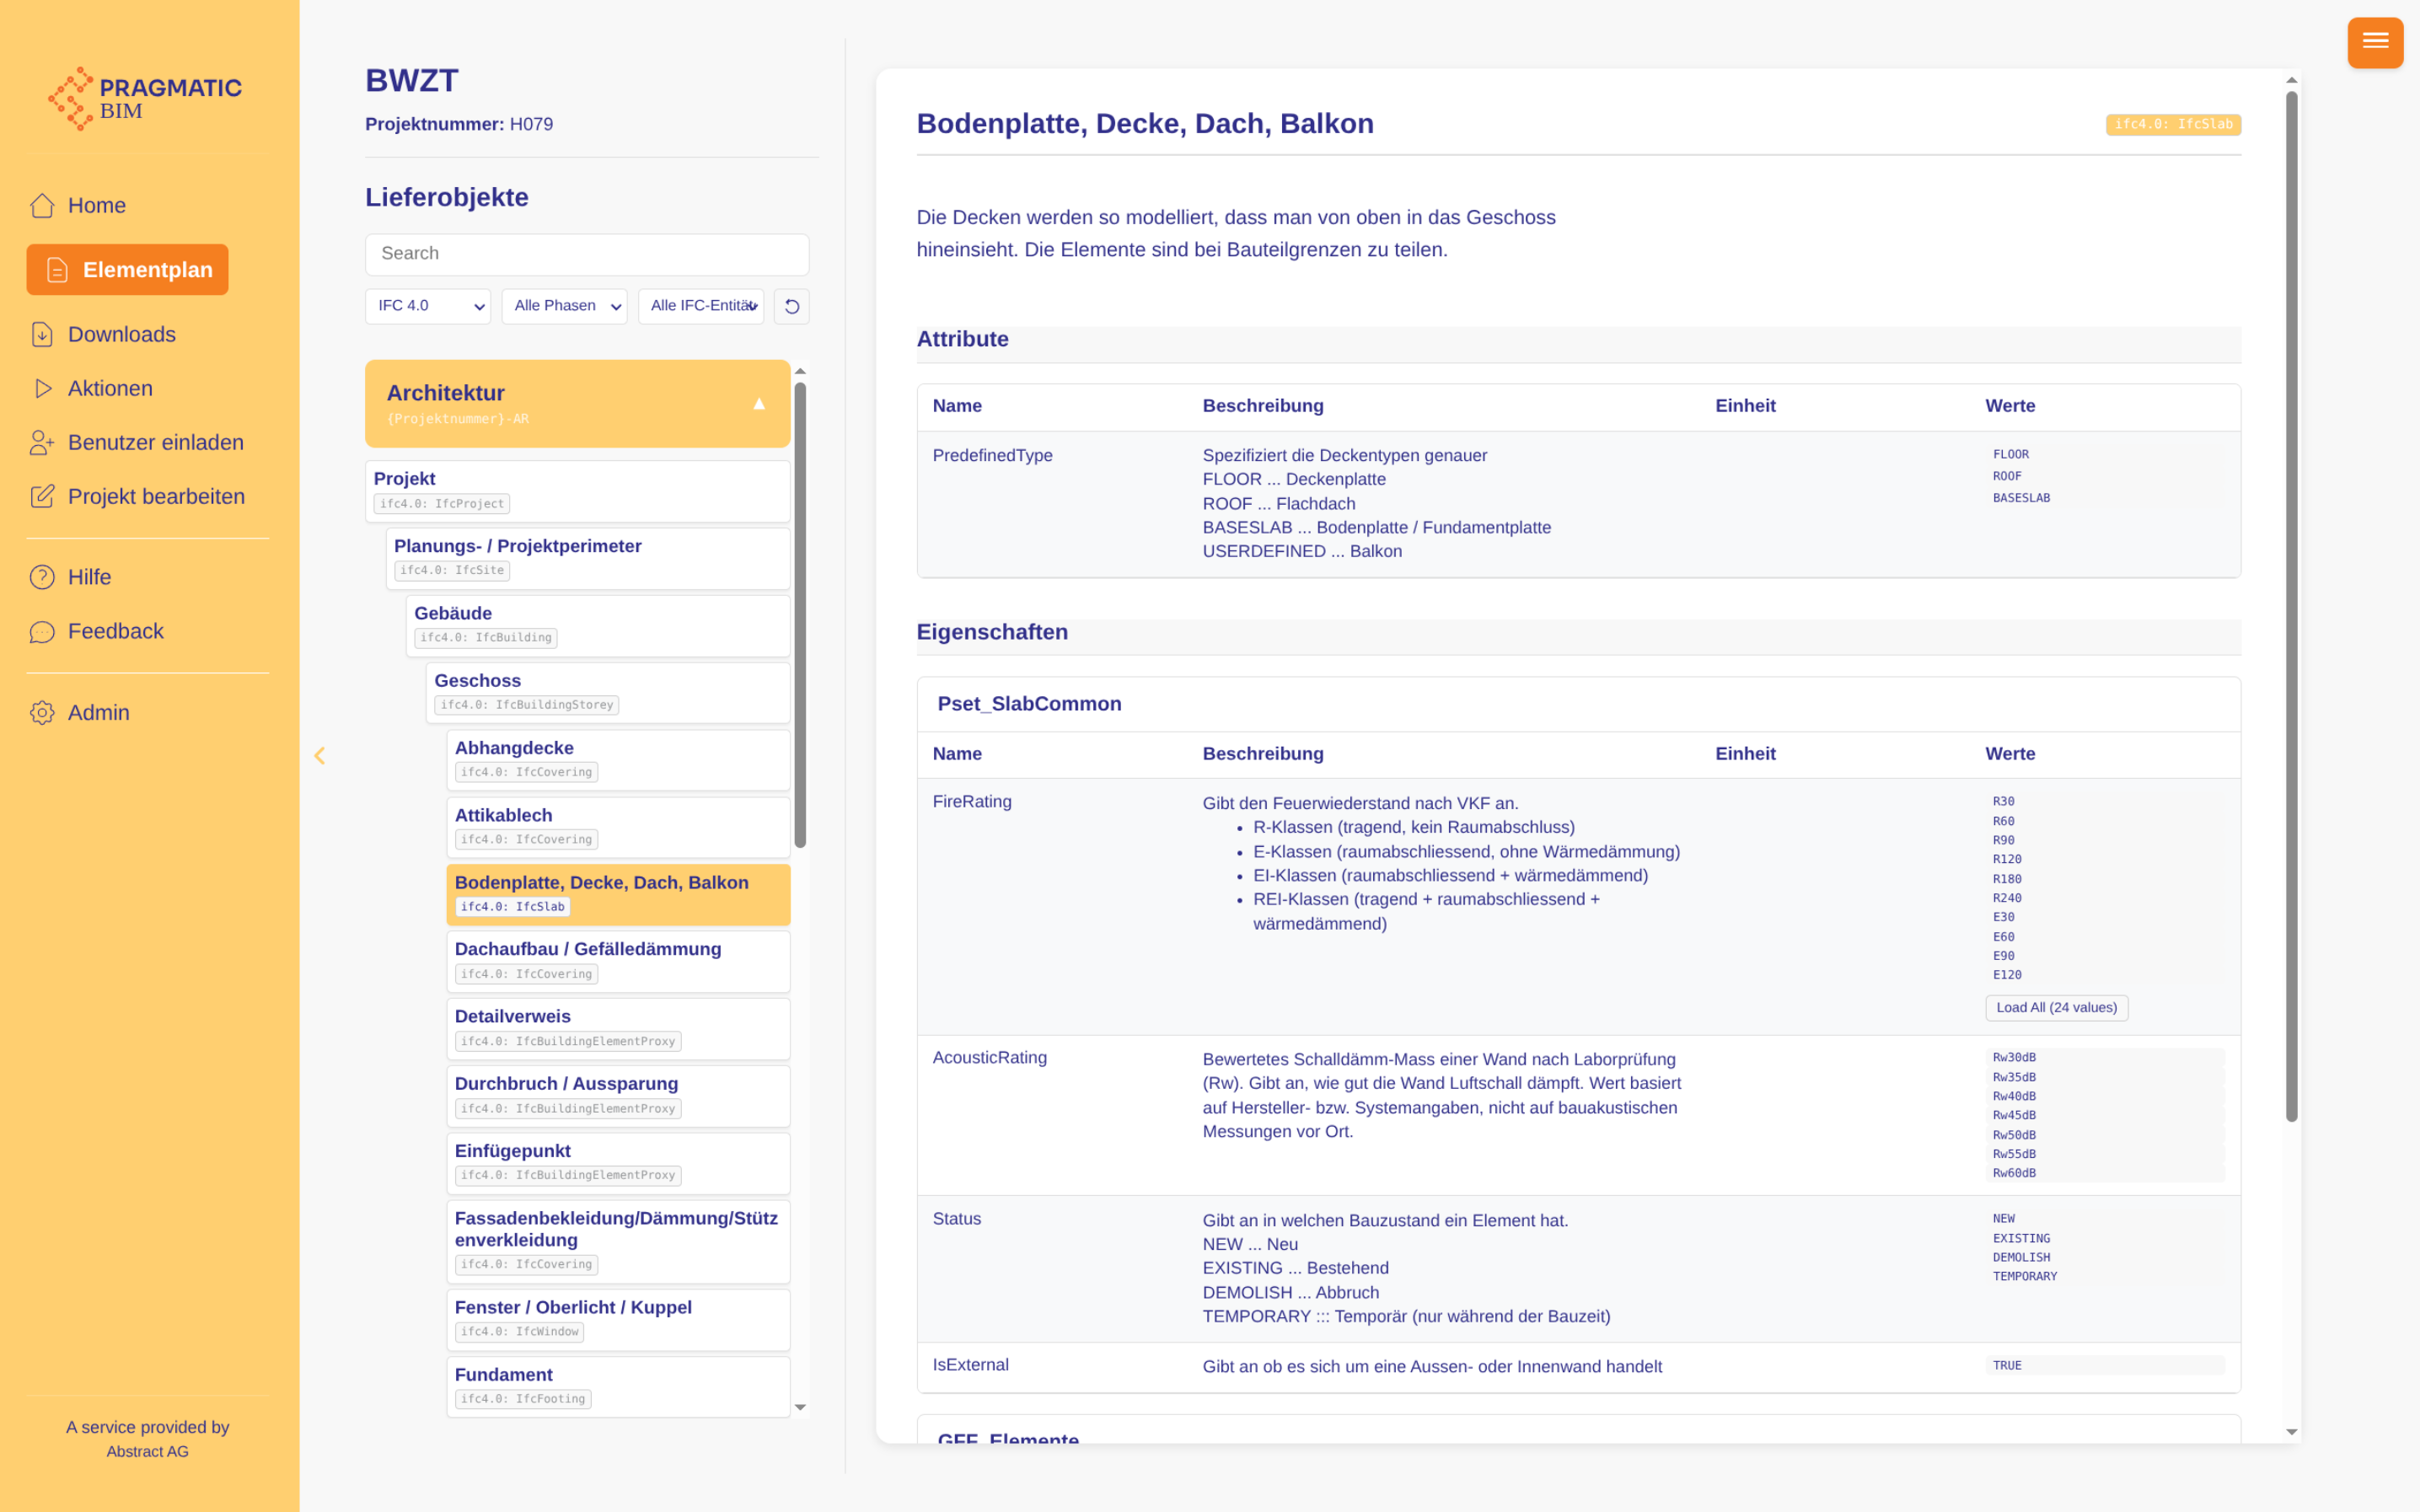Screen dimensions: 2420x1512
Task: Click the detail panel scrollbar thumb
Action: tap(2291, 607)
